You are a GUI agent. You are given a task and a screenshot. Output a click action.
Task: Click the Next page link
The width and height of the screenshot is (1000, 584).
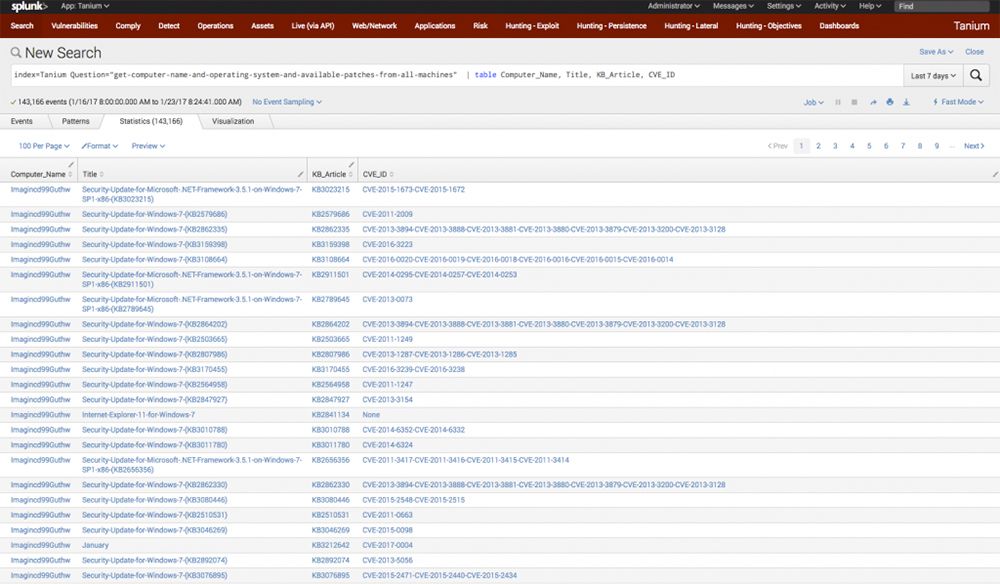pyautogui.click(x=974, y=146)
